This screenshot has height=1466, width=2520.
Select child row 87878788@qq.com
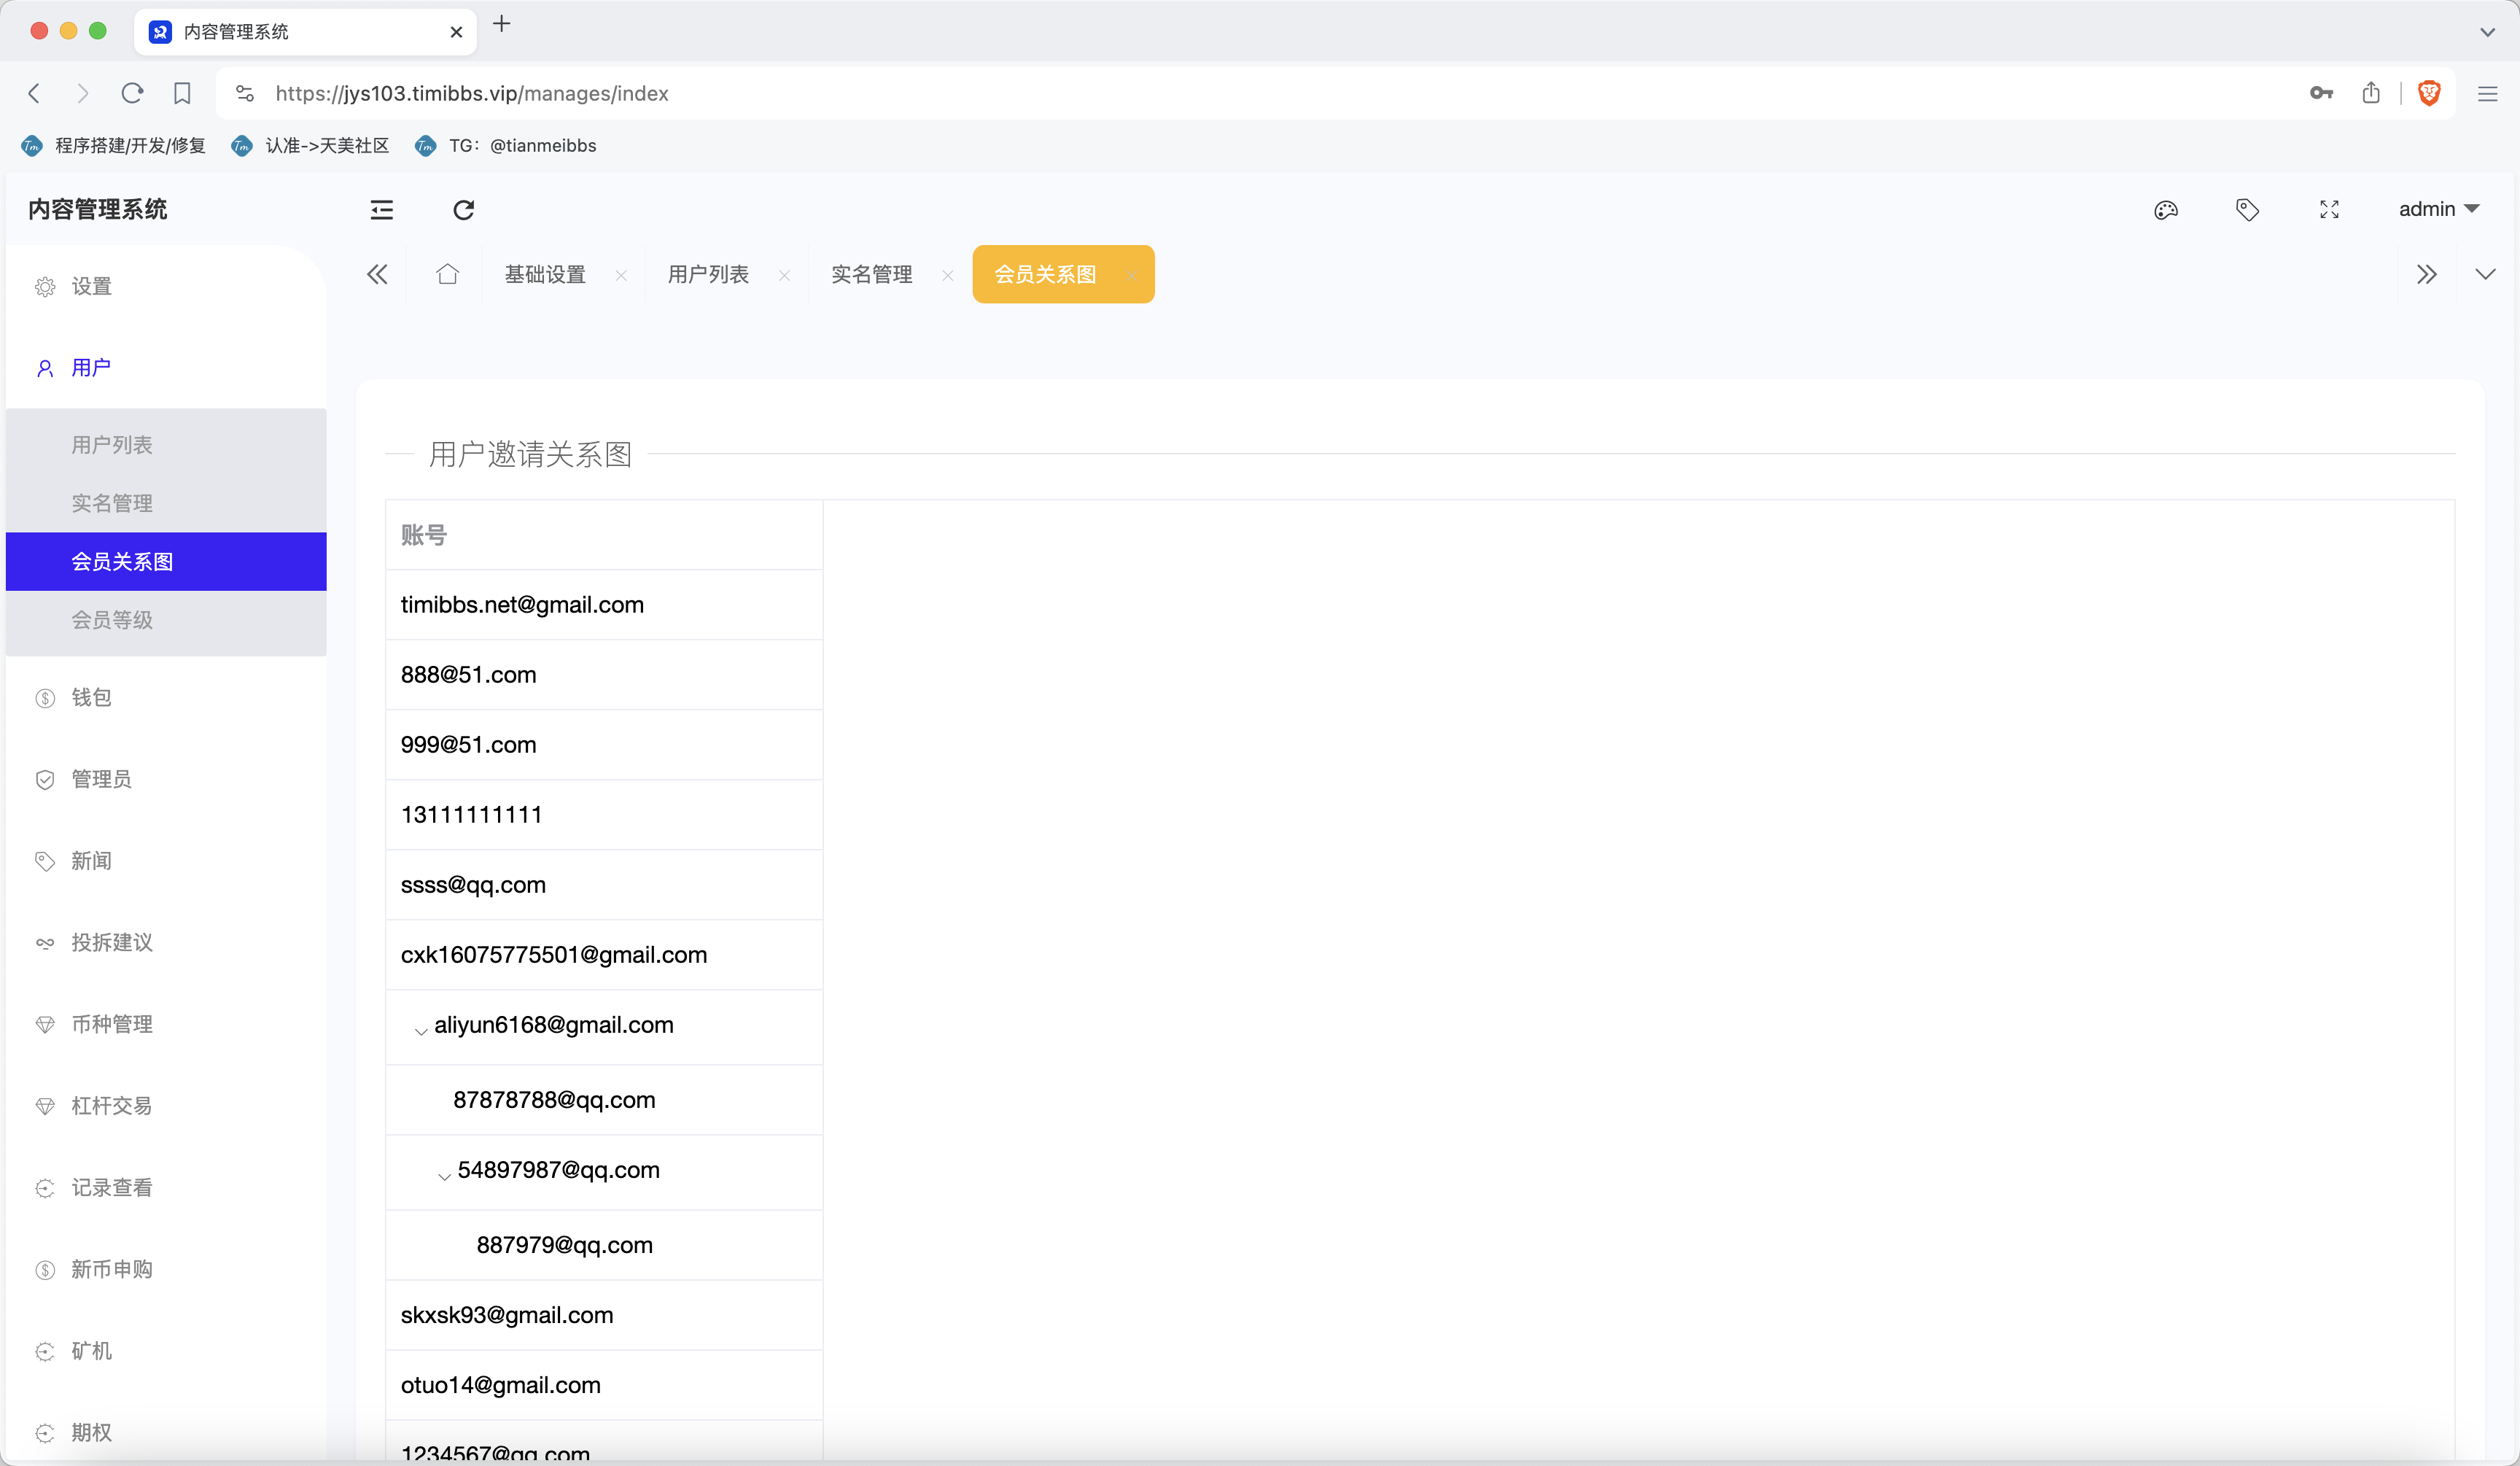(604, 1100)
